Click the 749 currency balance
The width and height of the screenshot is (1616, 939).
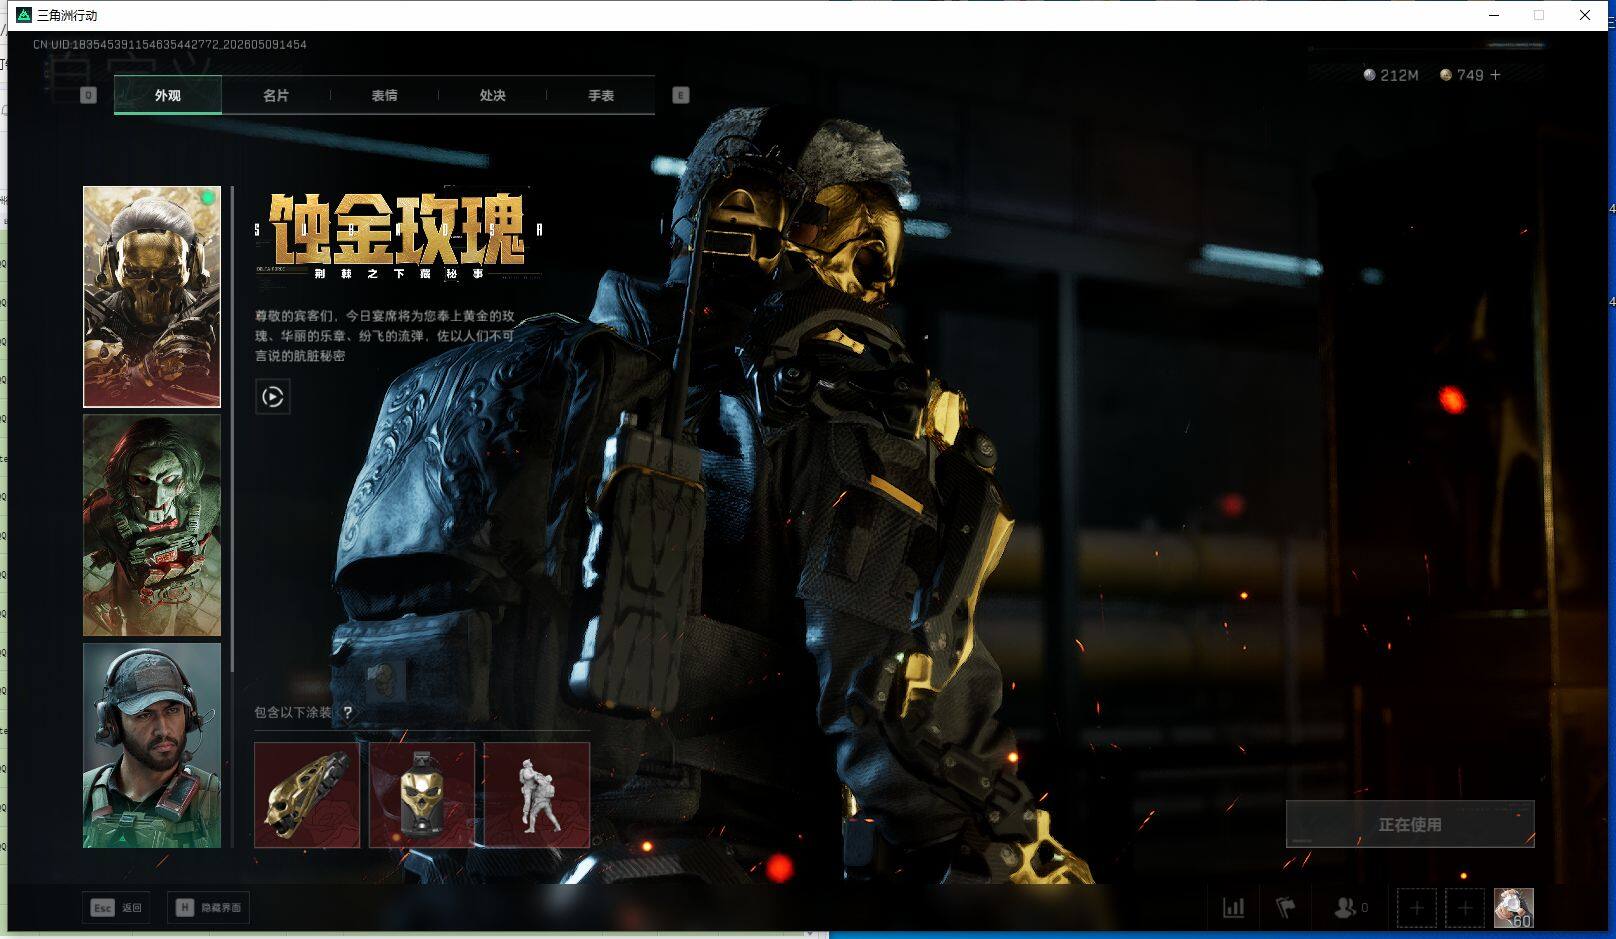click(1462, 75)
